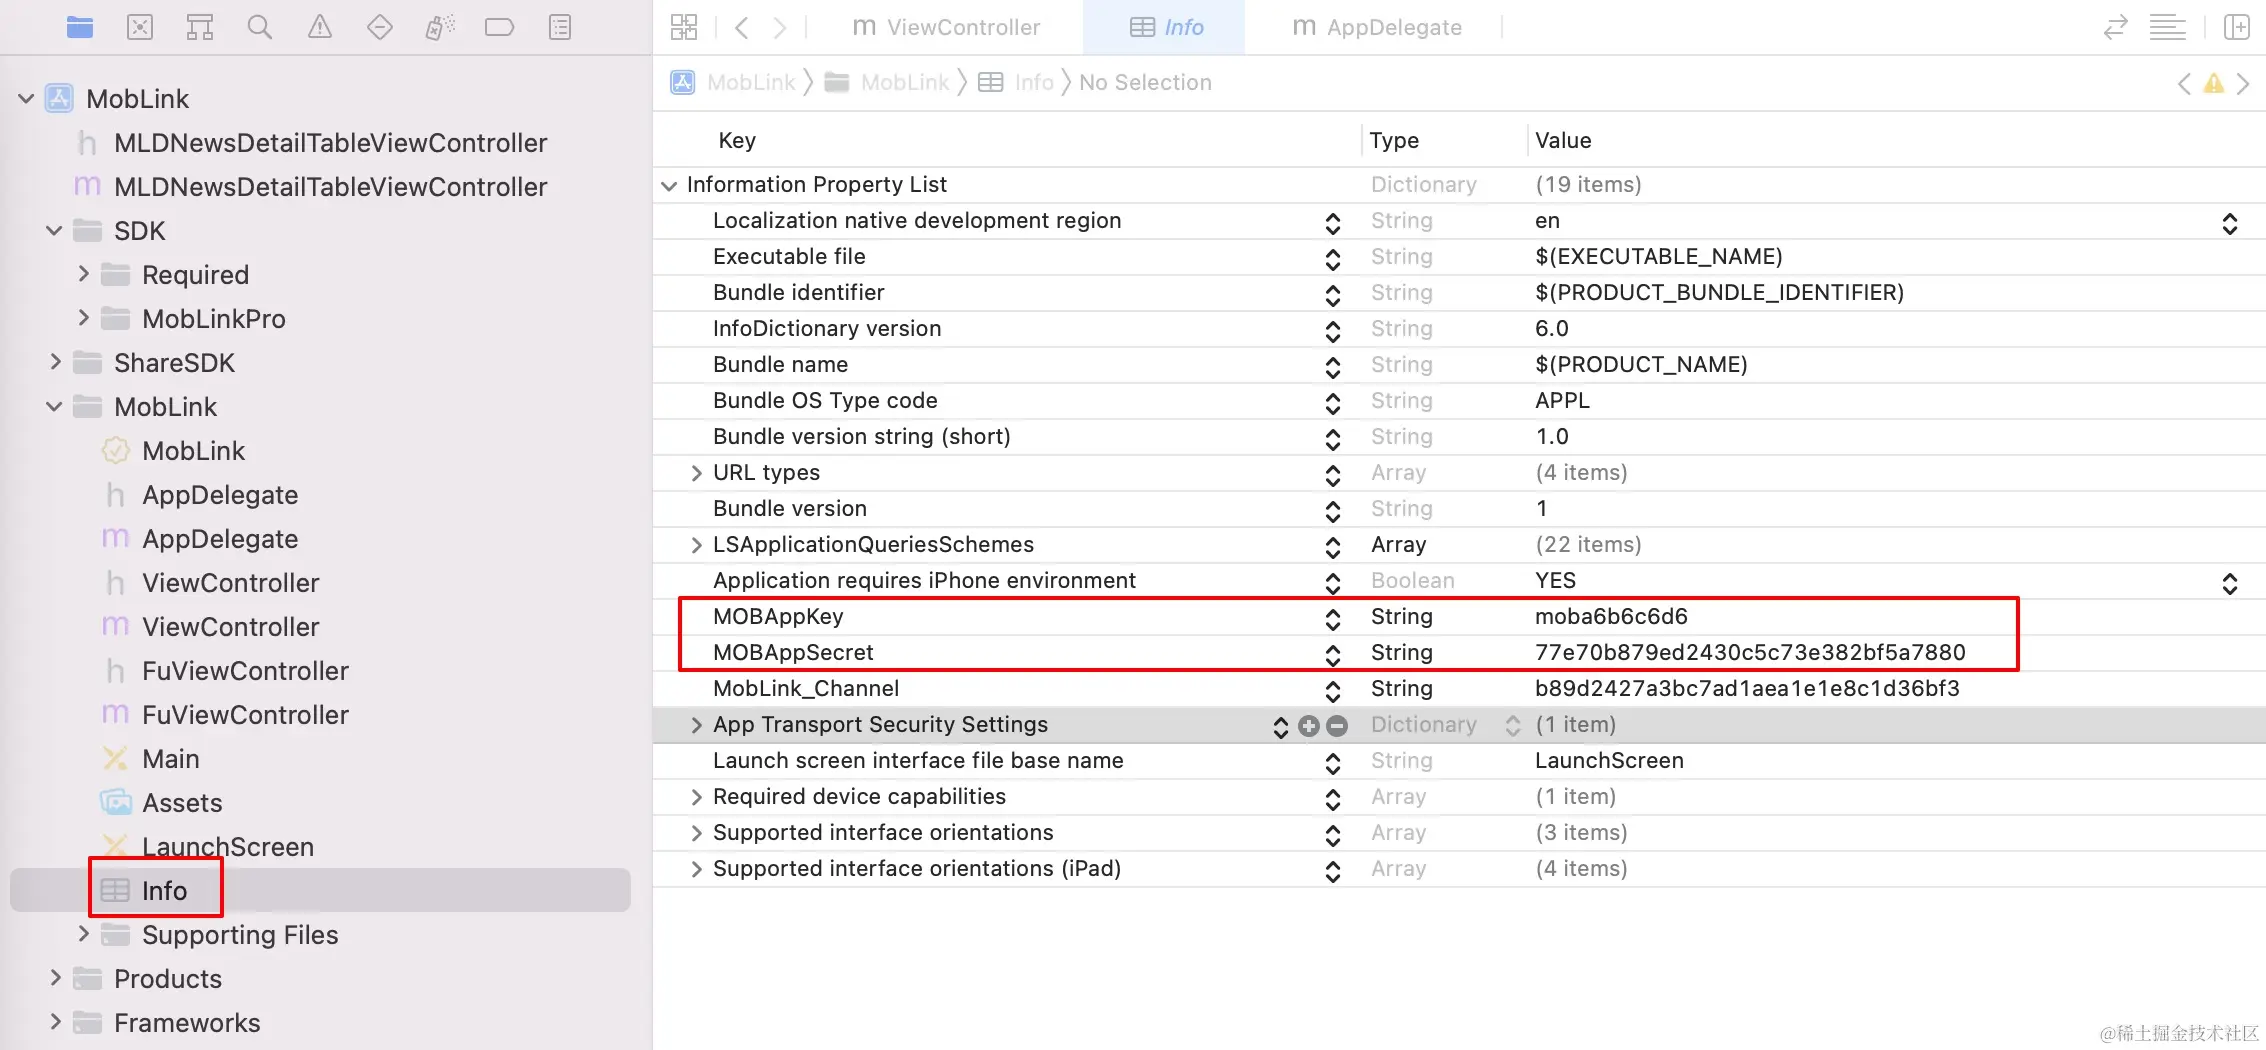Click No Selection in the jump bar
Viewport: 2266px width, 1050px height.
click(x=1145, y=83)
